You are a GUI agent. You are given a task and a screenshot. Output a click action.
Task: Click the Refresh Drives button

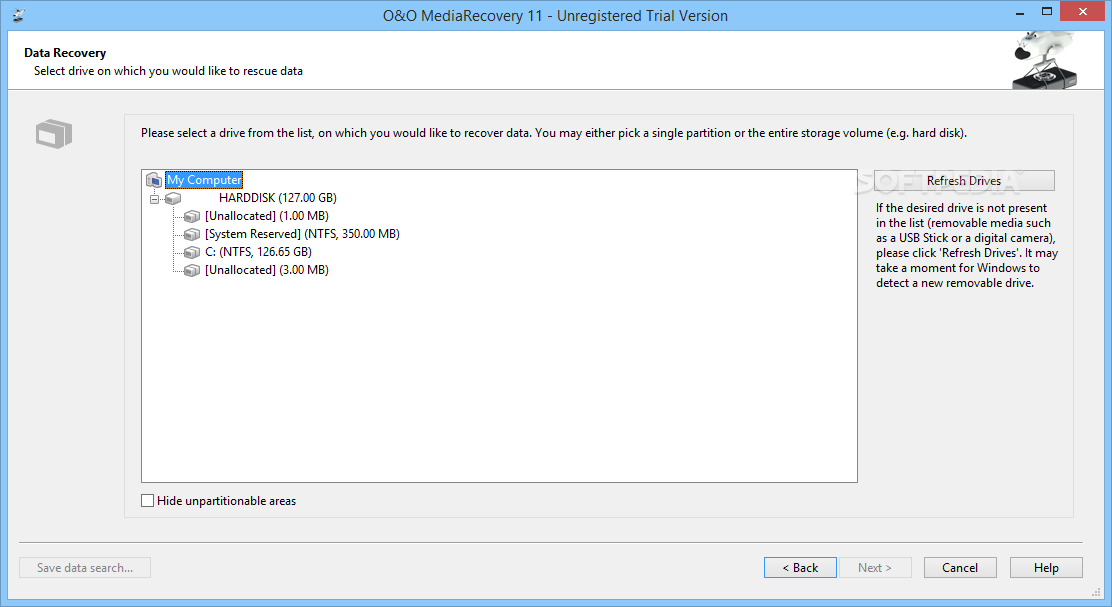[964, 181]
